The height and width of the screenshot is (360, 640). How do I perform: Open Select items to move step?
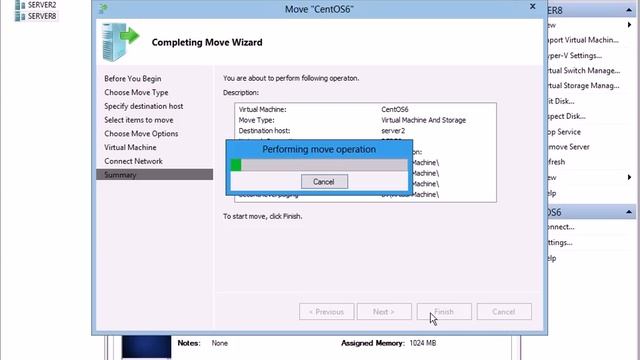pyautogui.click(x=139, y=120)
